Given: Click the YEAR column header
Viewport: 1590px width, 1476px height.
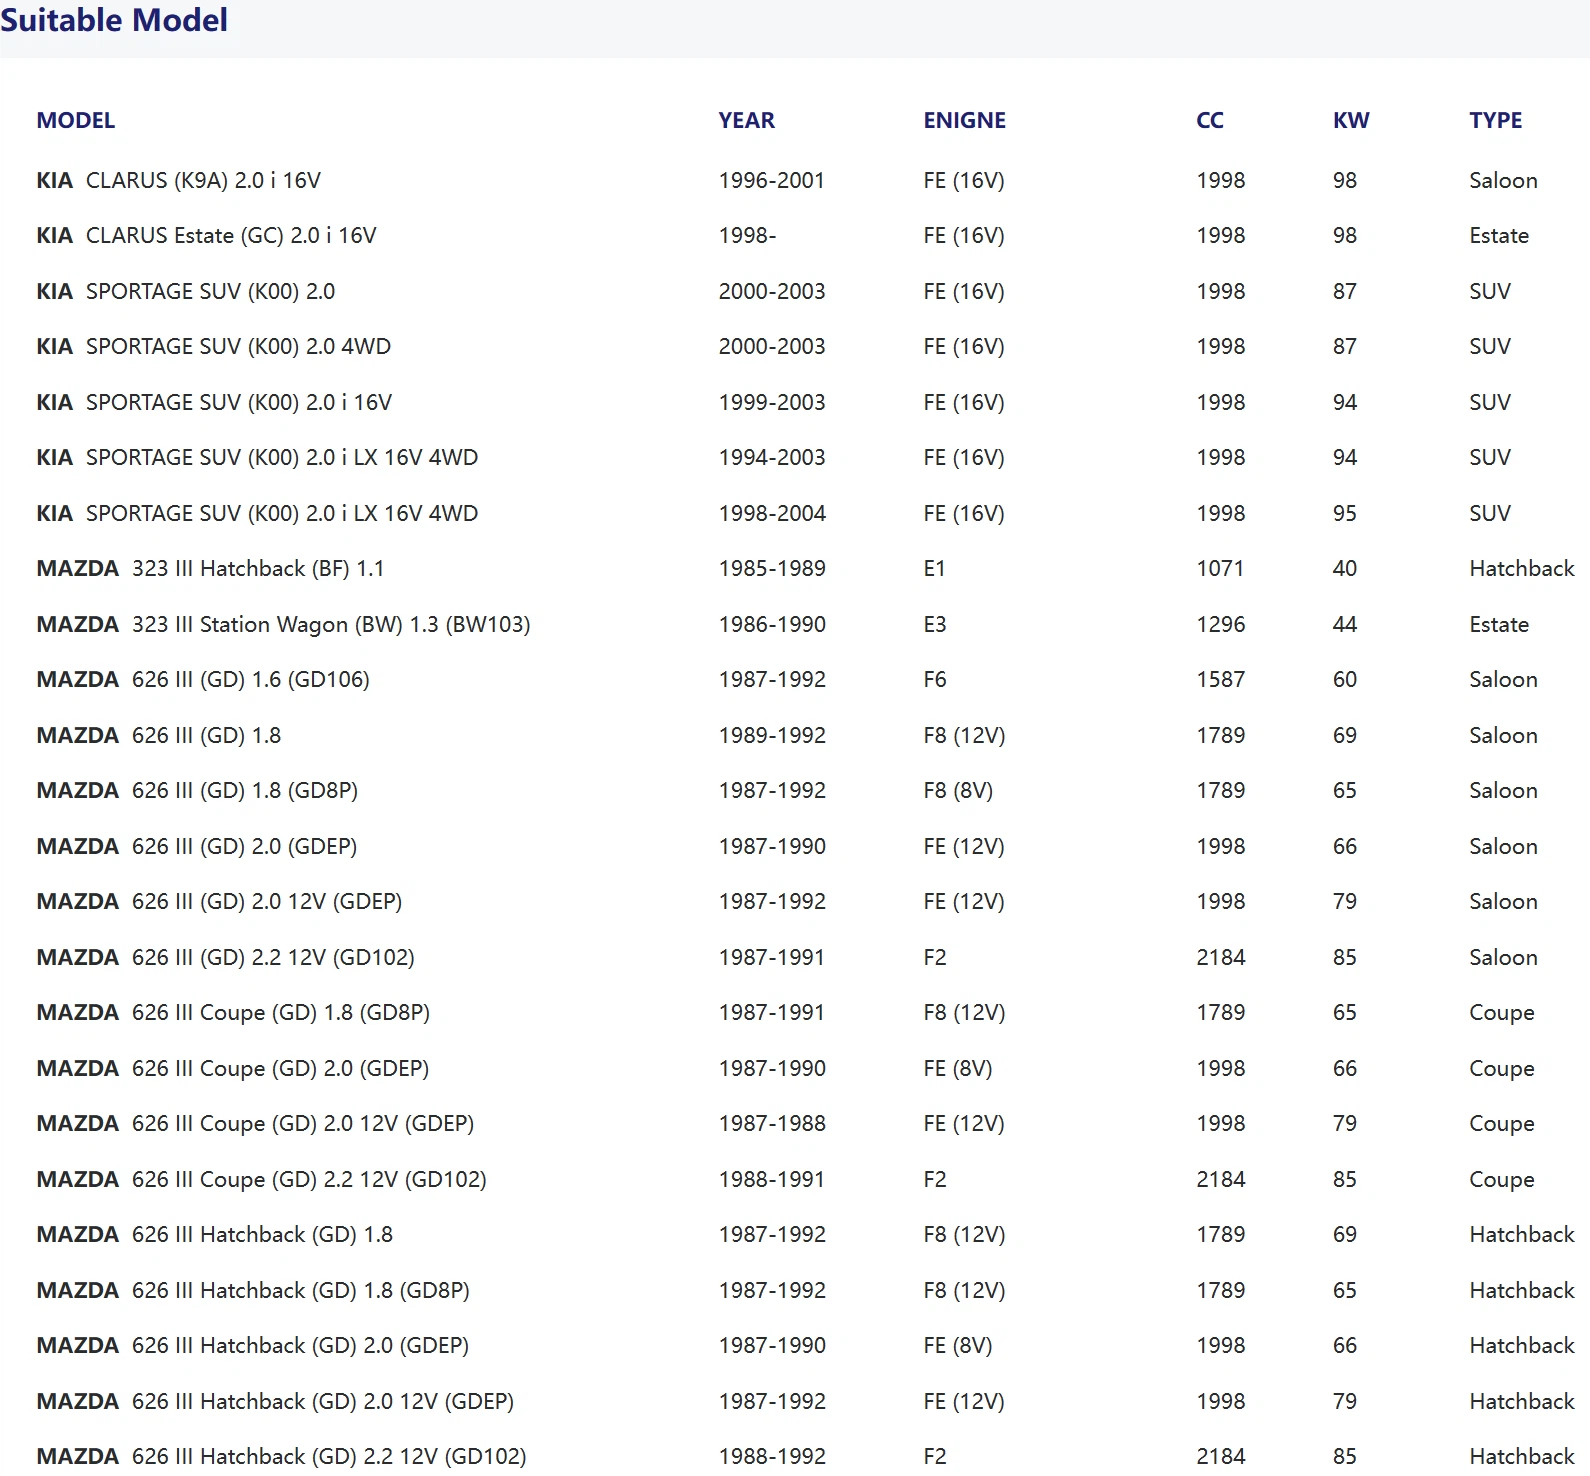Looking at the screenshot, I should pos(747,120).
